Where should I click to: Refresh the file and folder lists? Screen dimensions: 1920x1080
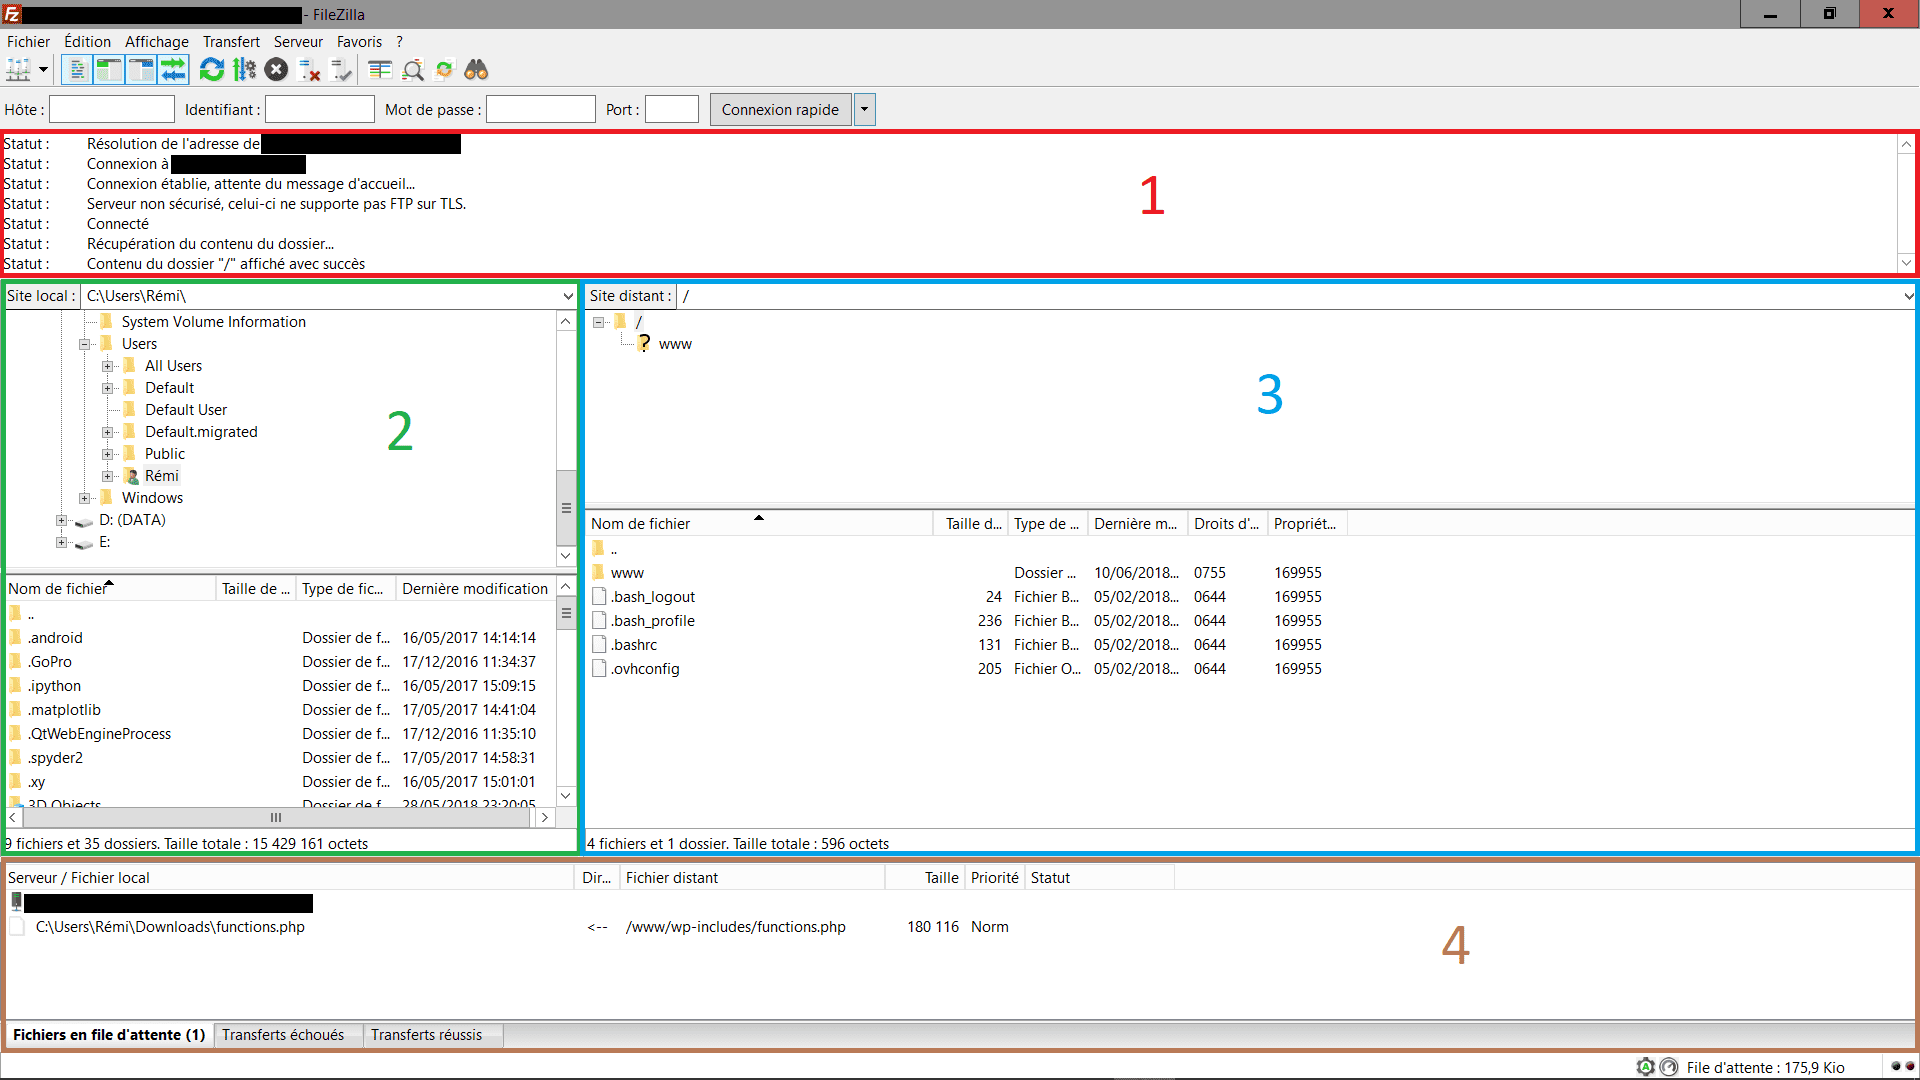(x=212, y=70)
